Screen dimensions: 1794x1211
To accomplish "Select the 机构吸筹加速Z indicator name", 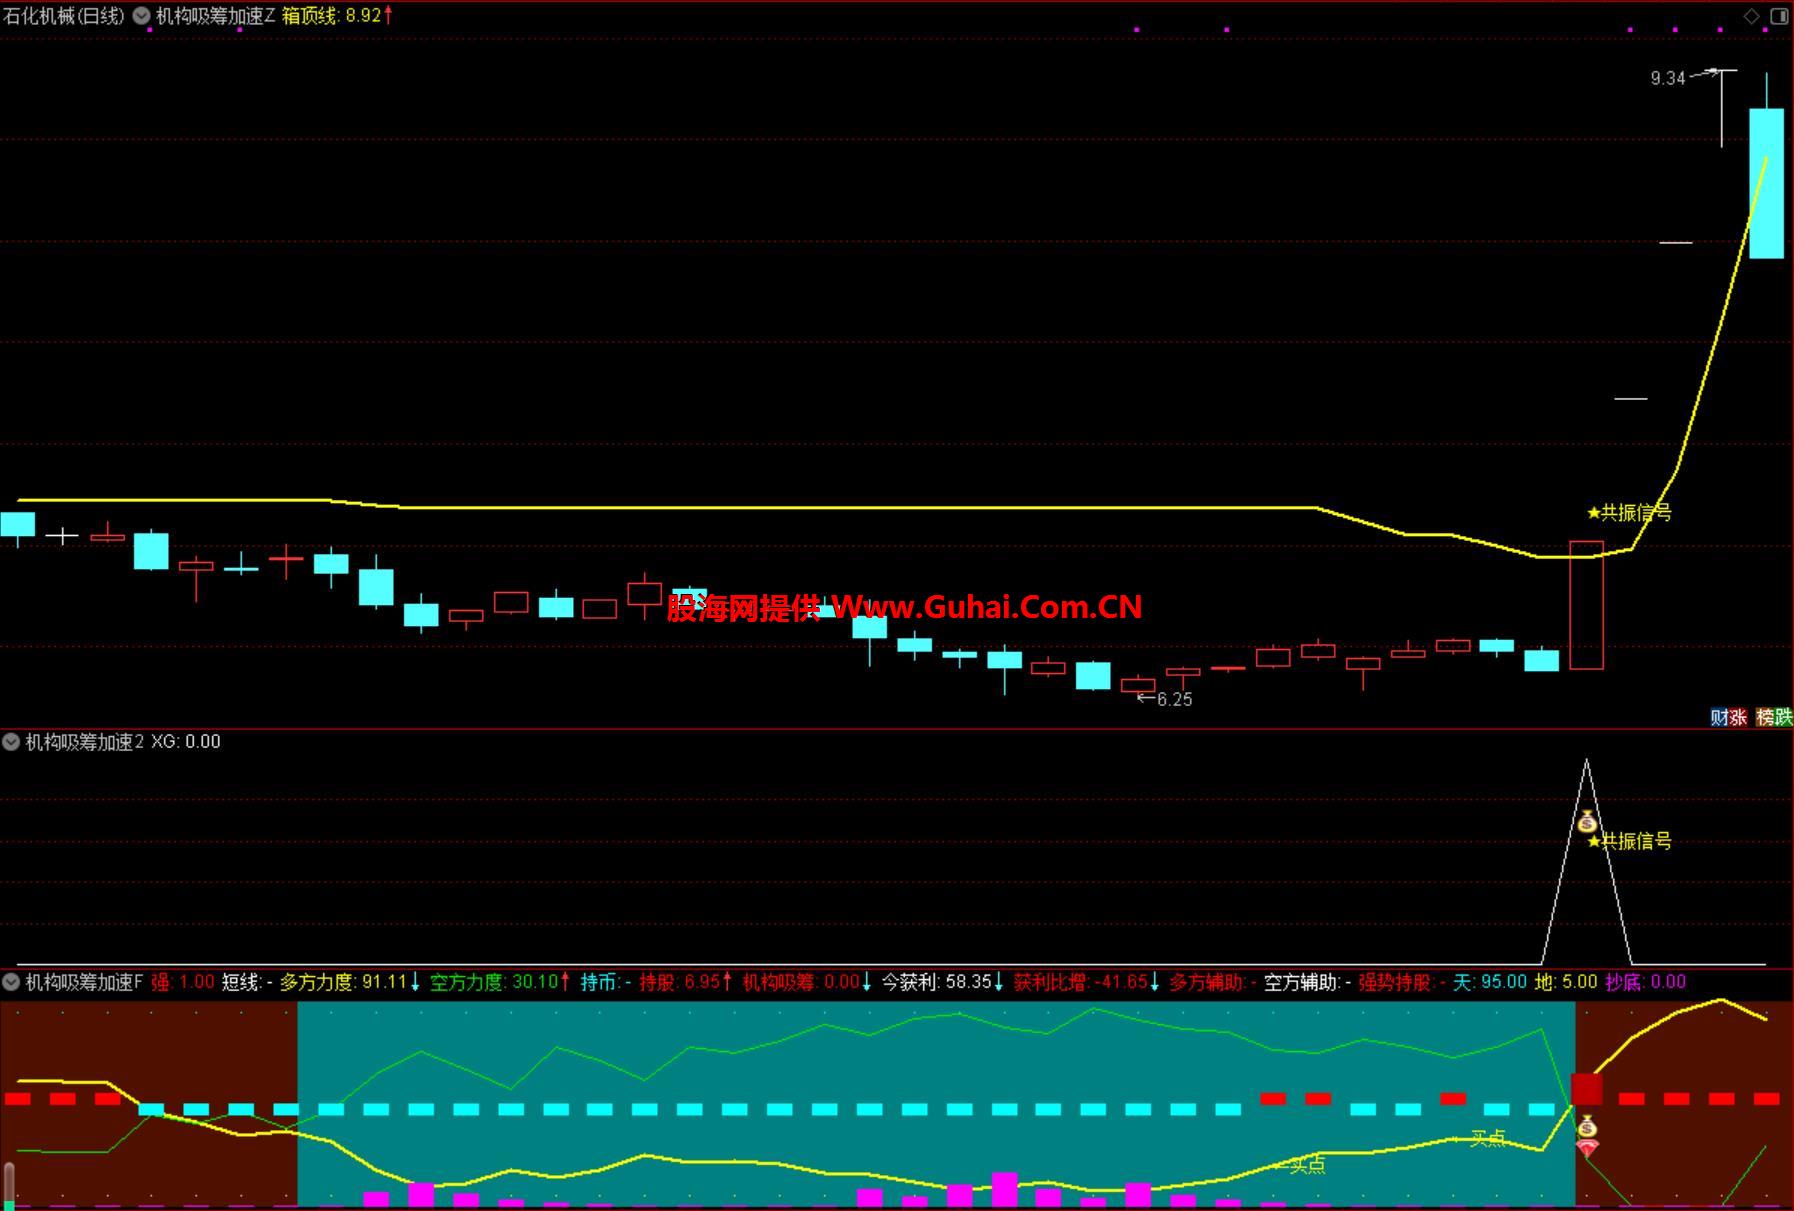I will tap(215, 16).
